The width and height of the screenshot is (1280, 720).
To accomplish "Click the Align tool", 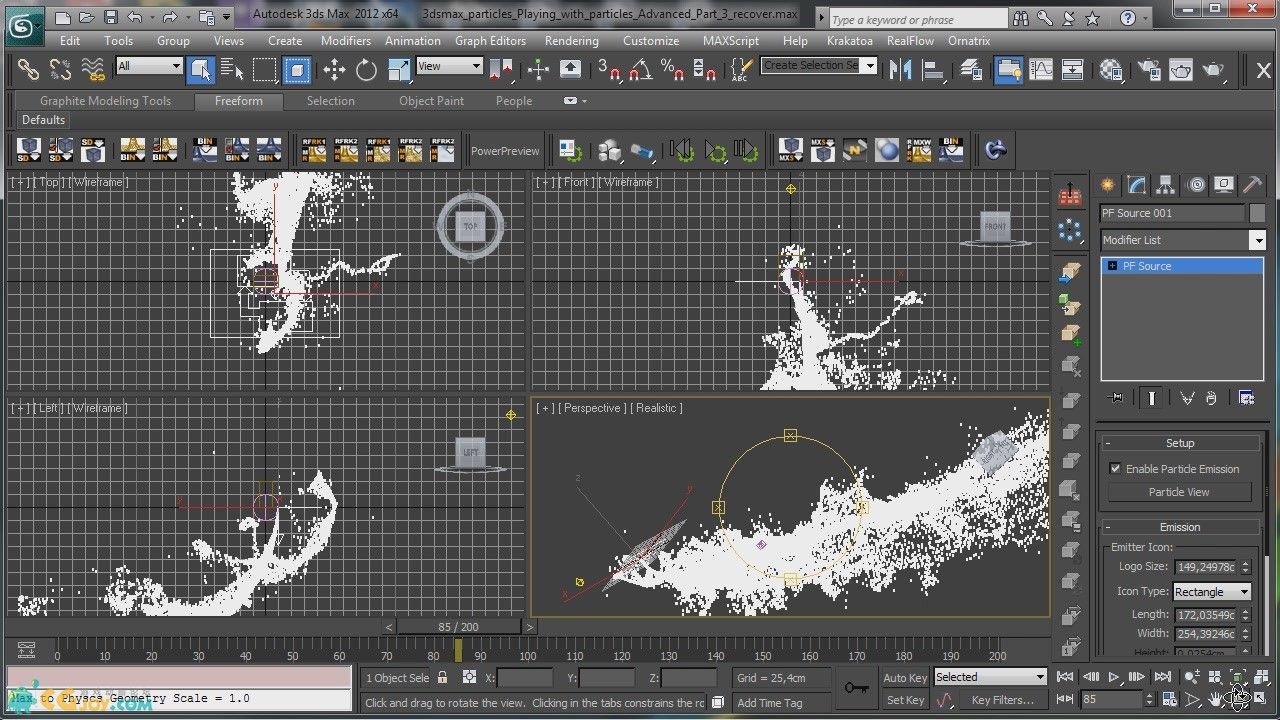I will pyautogui.click(x=934, y=69).
